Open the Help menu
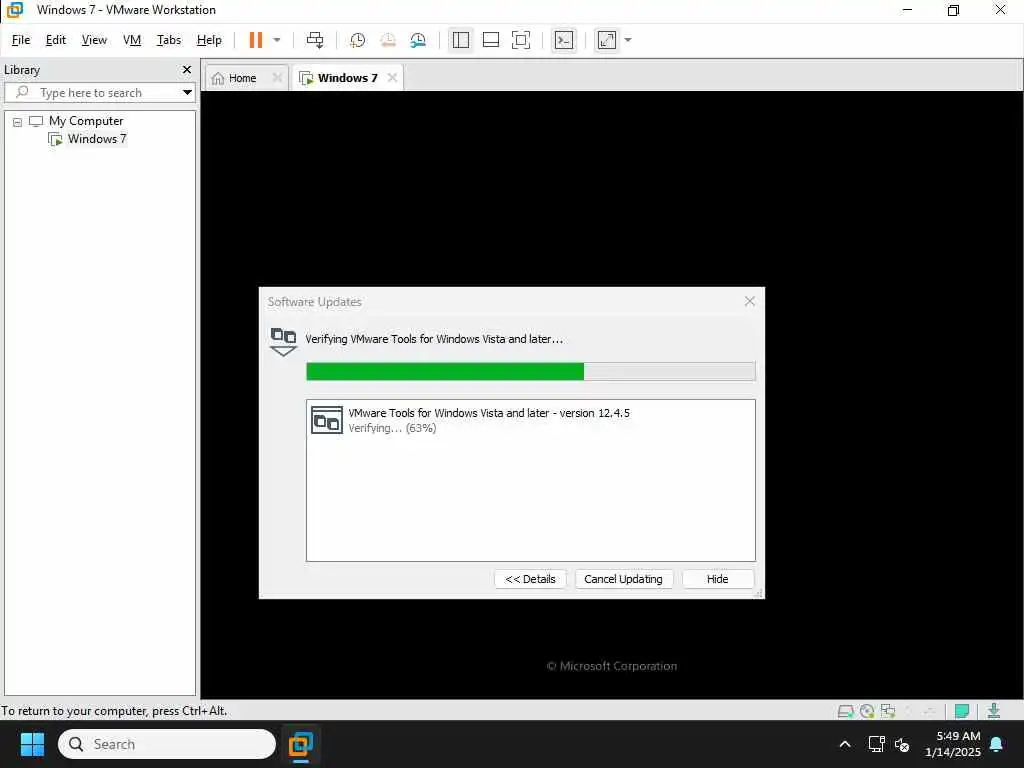Screen dimensions: 1024x768 click(209, 40)
